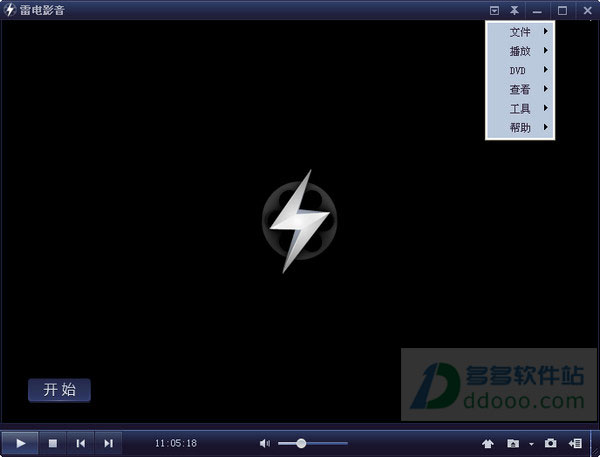Close the 雷电影音 player window
600x457 pixels.
[x=587, y=11]
